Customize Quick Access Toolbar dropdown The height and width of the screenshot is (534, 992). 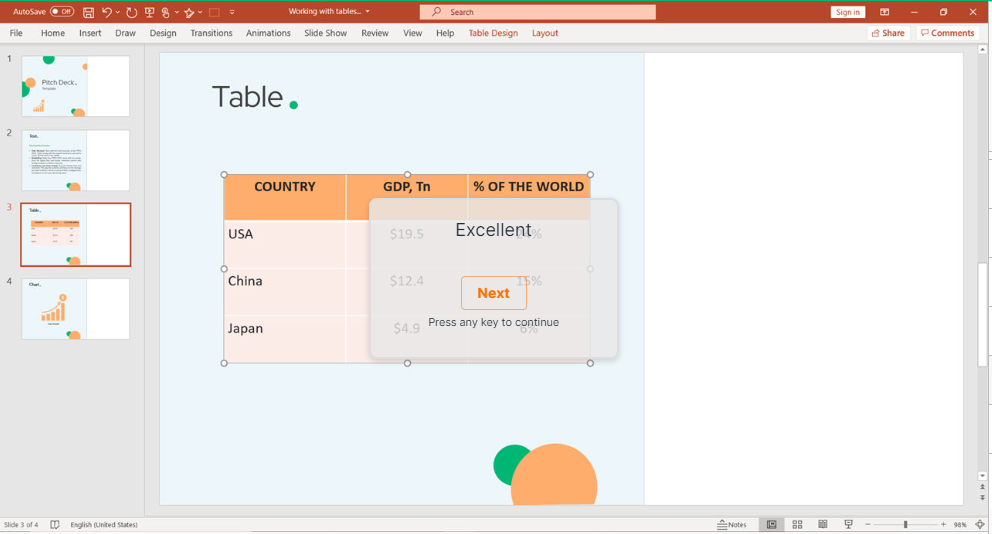tap(232, 12)
